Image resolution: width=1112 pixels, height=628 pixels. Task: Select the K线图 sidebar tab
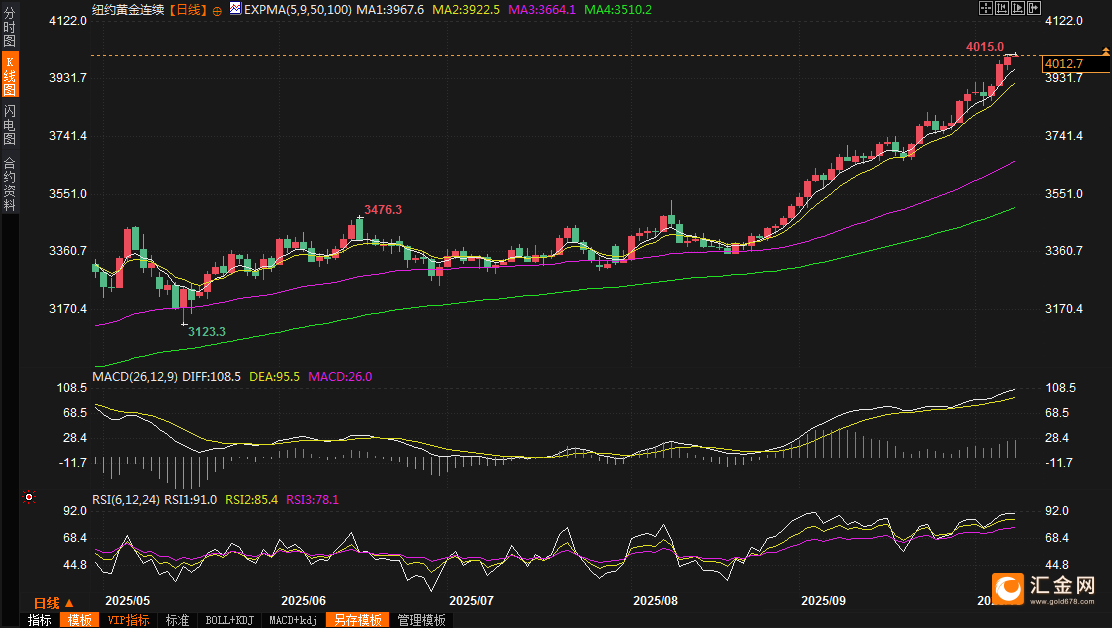(9, 76)
